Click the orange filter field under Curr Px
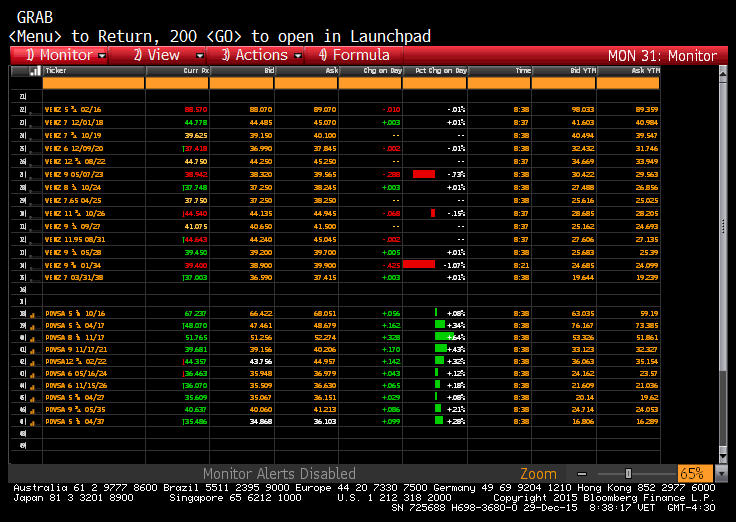 coord(177,83)
